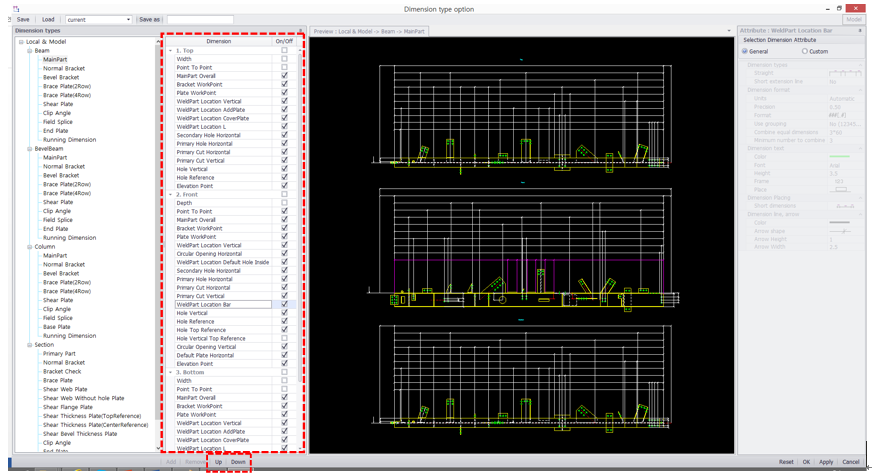Screen dimensions: 872x476
Task: Click the Preview: Local & Model tab
Action: coord(369,31)
